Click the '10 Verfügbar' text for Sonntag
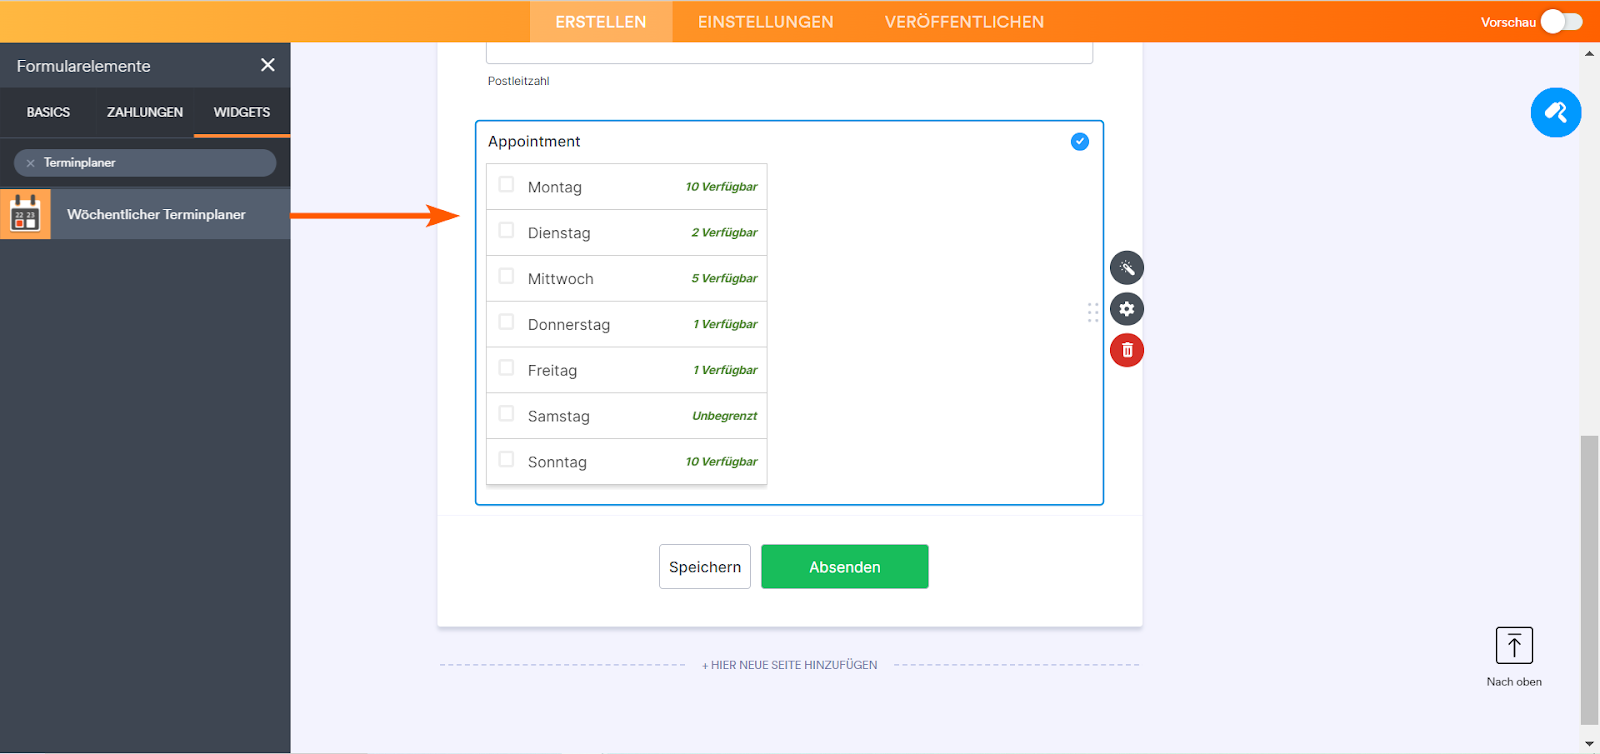 point(721,461)
